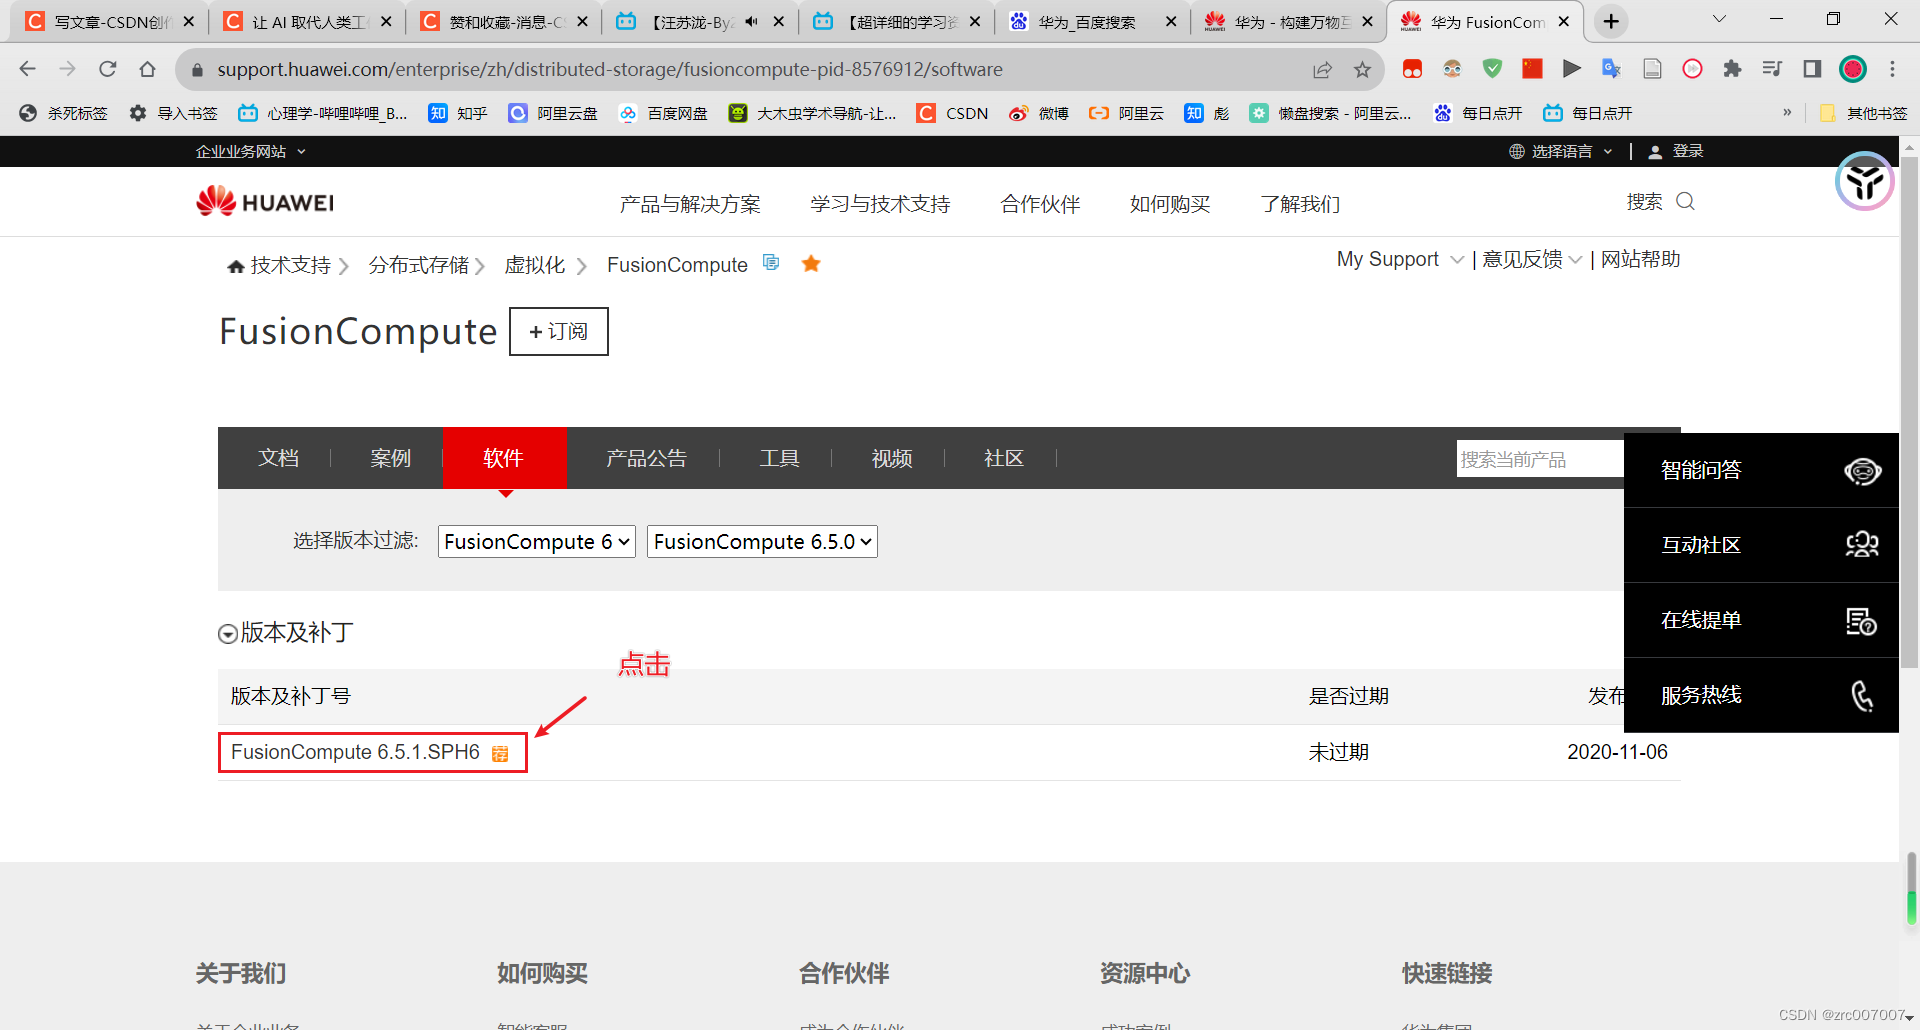
Task: Click the 登录 login link
Action: [x=1688, y=151]
